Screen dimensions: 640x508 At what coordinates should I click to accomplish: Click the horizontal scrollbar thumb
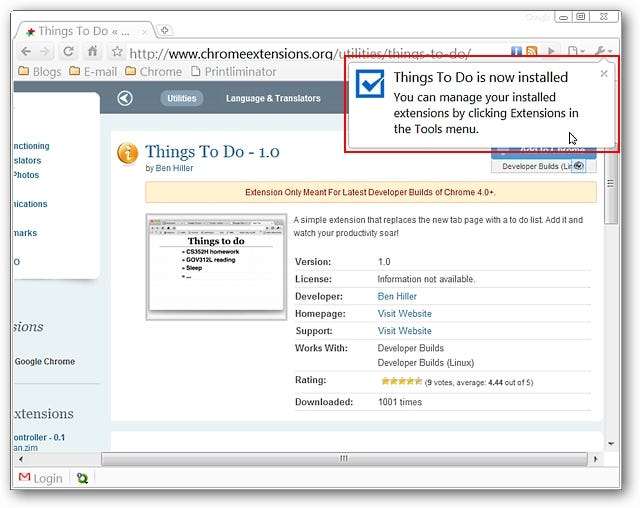(x=344, y=459)
